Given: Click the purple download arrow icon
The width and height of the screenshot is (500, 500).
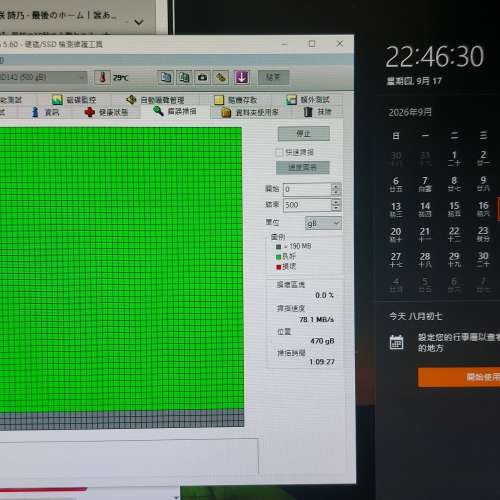Looking at the screenshot, I should click(241, 77).
